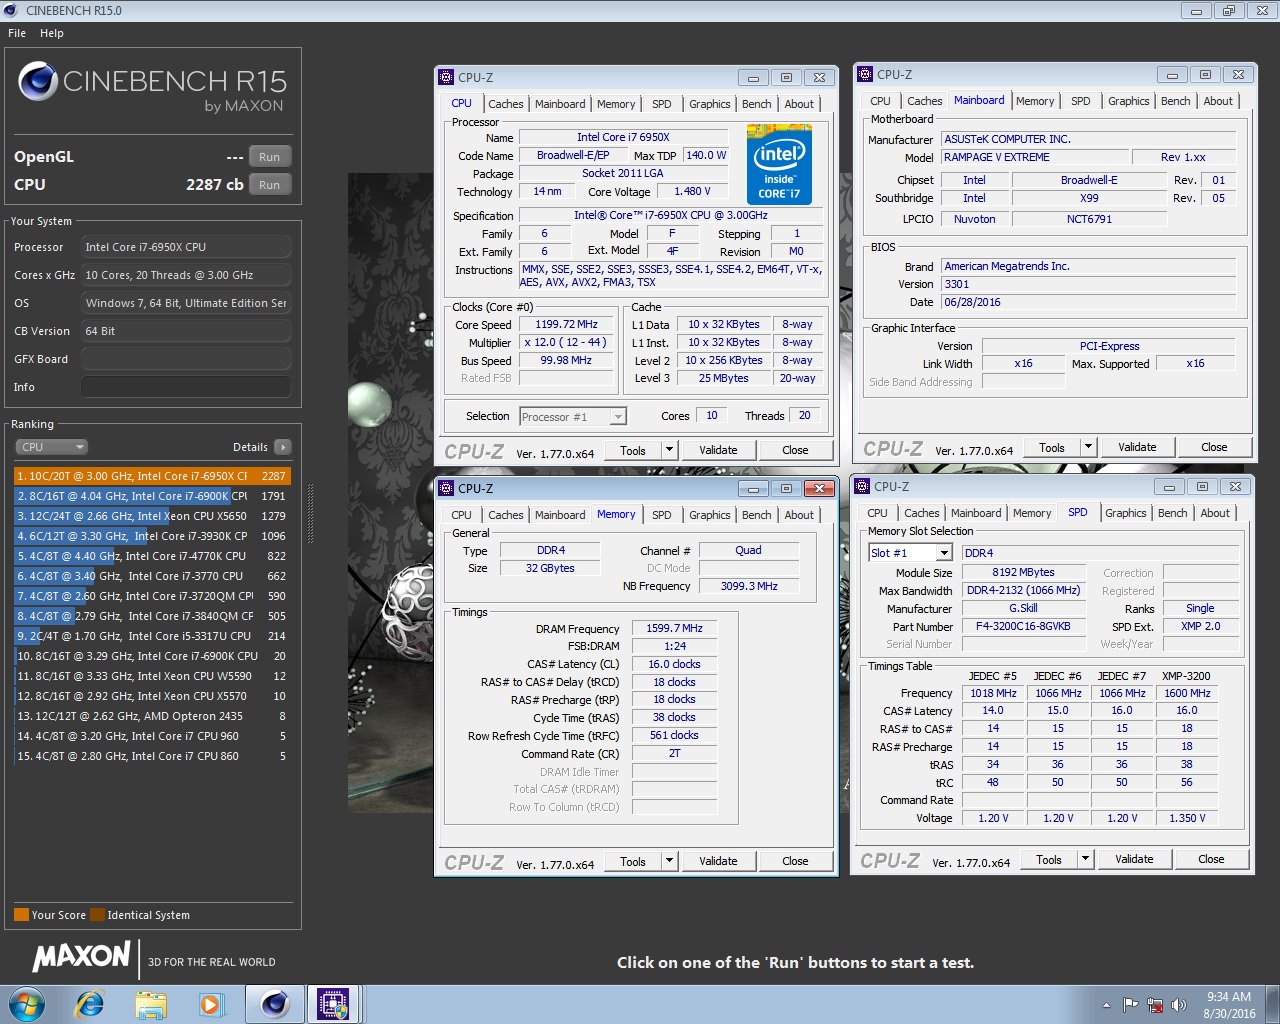This screenshot has height=1024, width=1280.
Task: Click the BIOS version value 3301
Action: click(x=1089, y=284)
